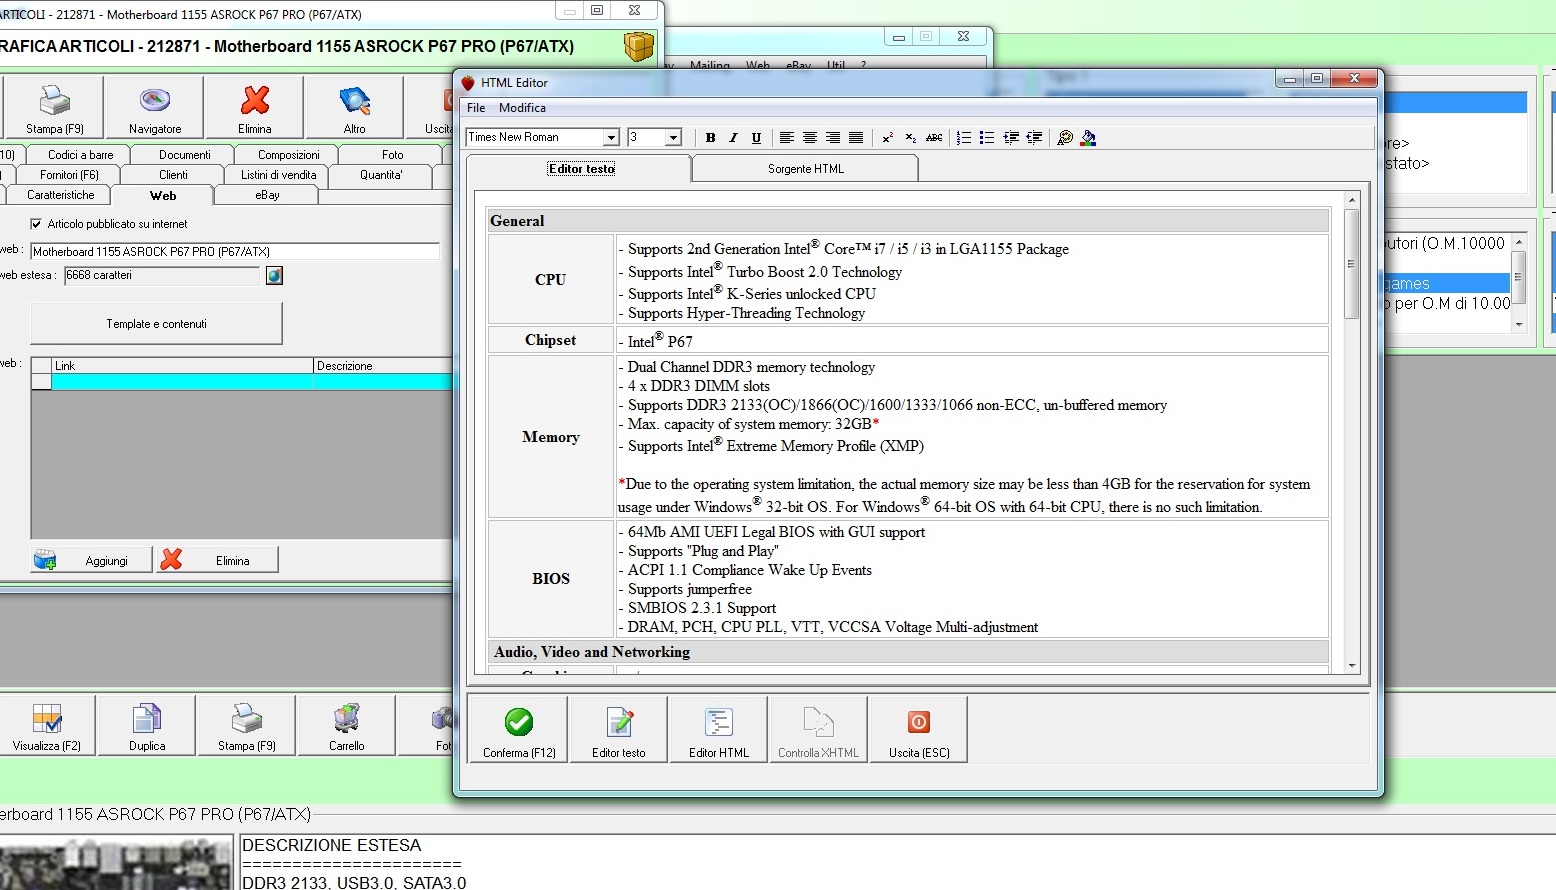Click the Duplica button
The height and width of the screenshot is (890, 1556).
coord(147,726)
